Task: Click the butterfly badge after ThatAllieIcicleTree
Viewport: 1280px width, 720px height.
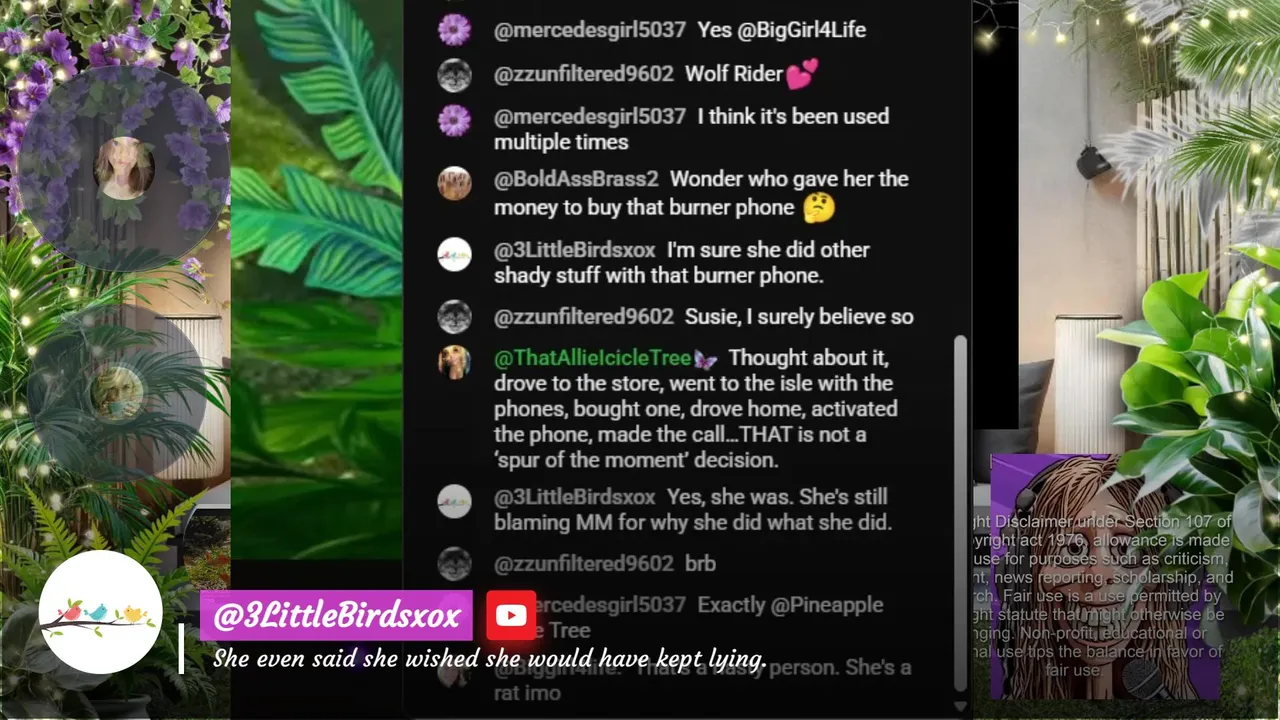Action: (x=705, y=359)
